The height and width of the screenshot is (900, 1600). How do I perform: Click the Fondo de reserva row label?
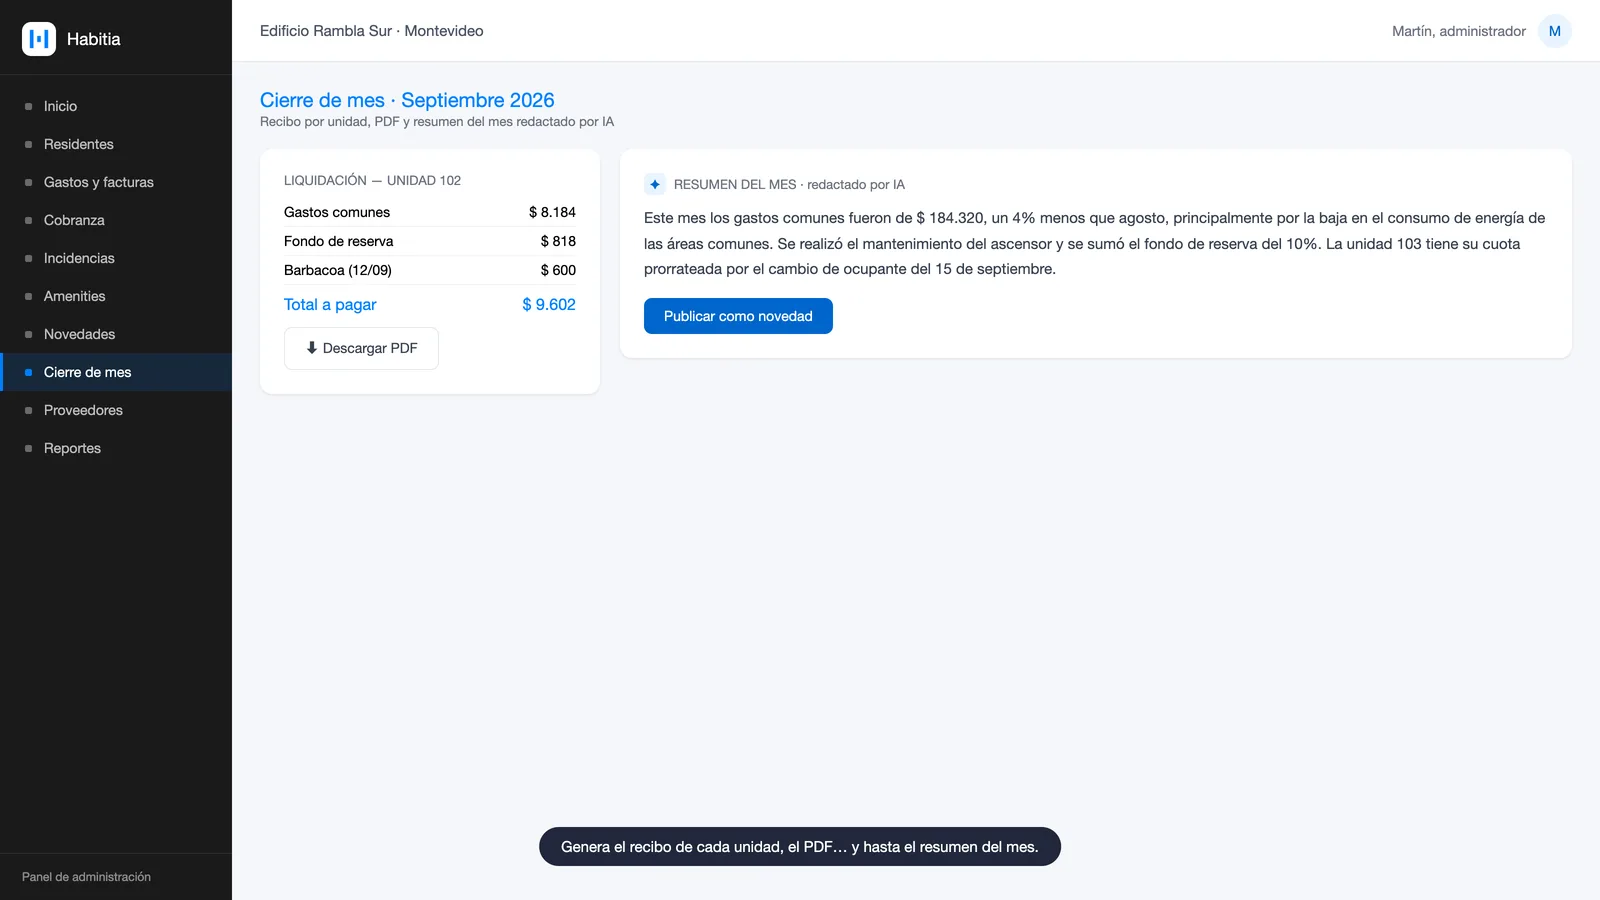click(x=339, y=241)
